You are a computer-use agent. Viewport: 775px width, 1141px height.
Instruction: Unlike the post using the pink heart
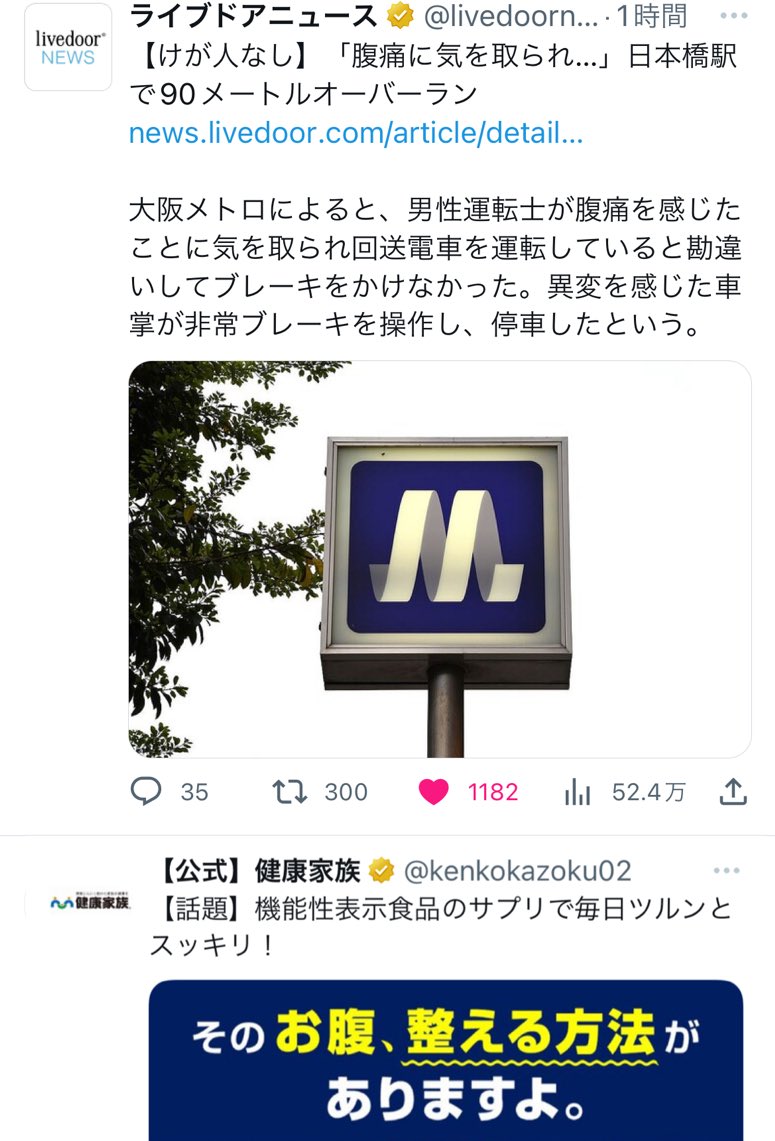tap(434, 792)
